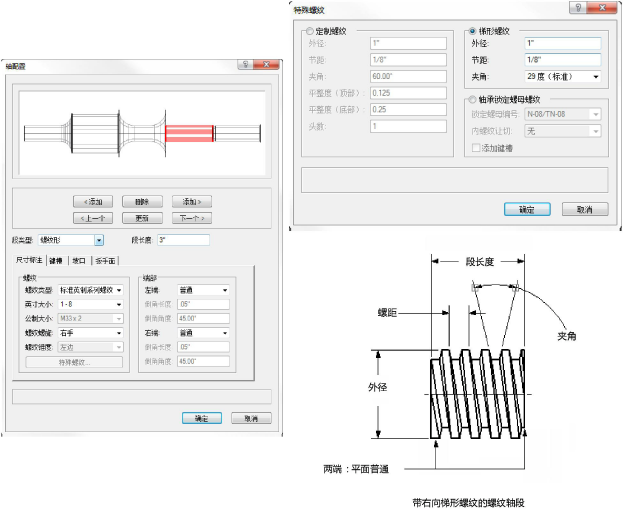Click 确定 in the 特殊螺纹 dialog
This screenshot has height=524, width=623.
527,210
